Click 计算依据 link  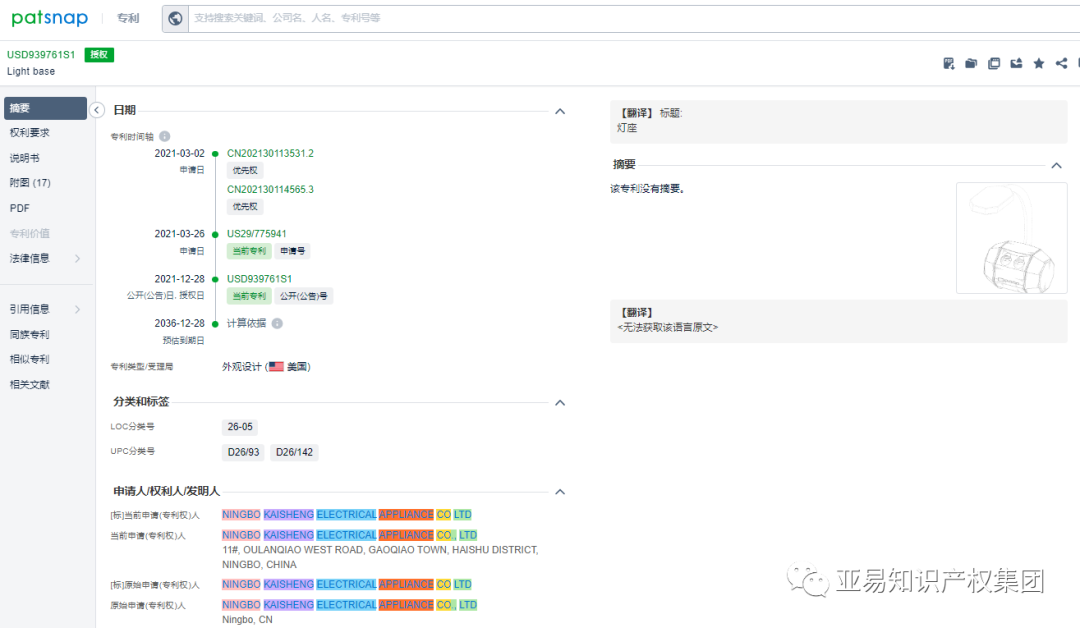(246, 324)
